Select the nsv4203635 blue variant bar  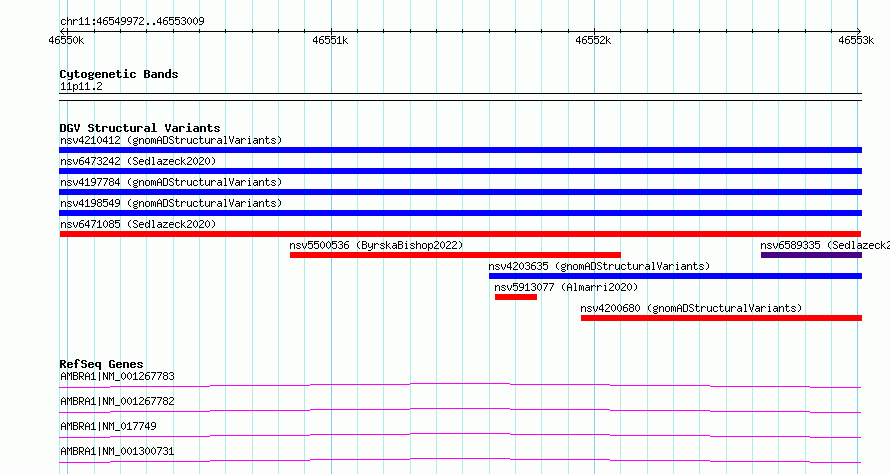point(675,276)
